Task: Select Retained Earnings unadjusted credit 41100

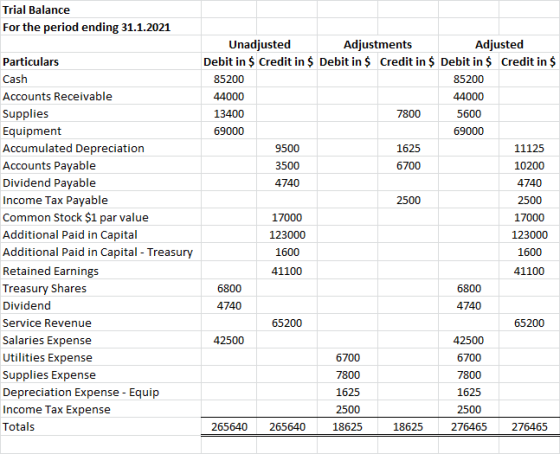Action: (287, 271)
